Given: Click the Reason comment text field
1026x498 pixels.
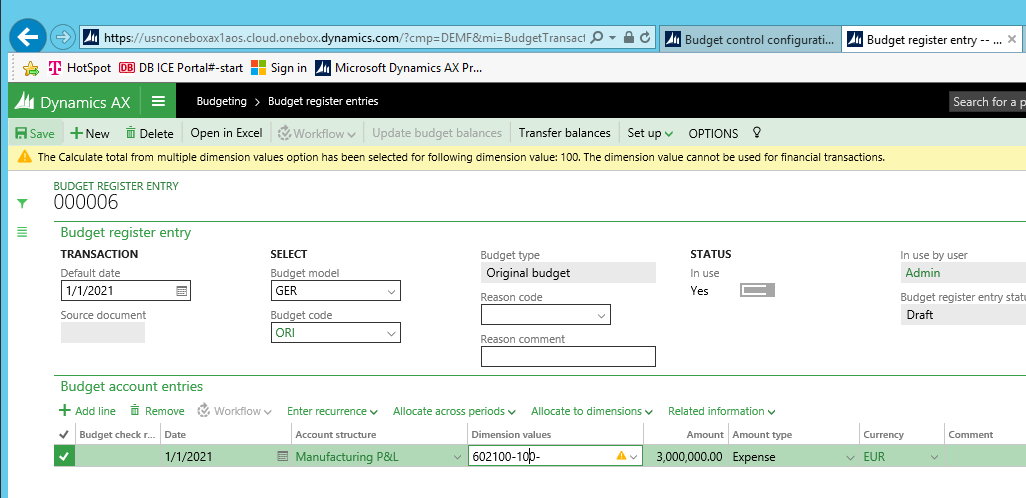Looking at the screenshot, I should coord(568,356).
